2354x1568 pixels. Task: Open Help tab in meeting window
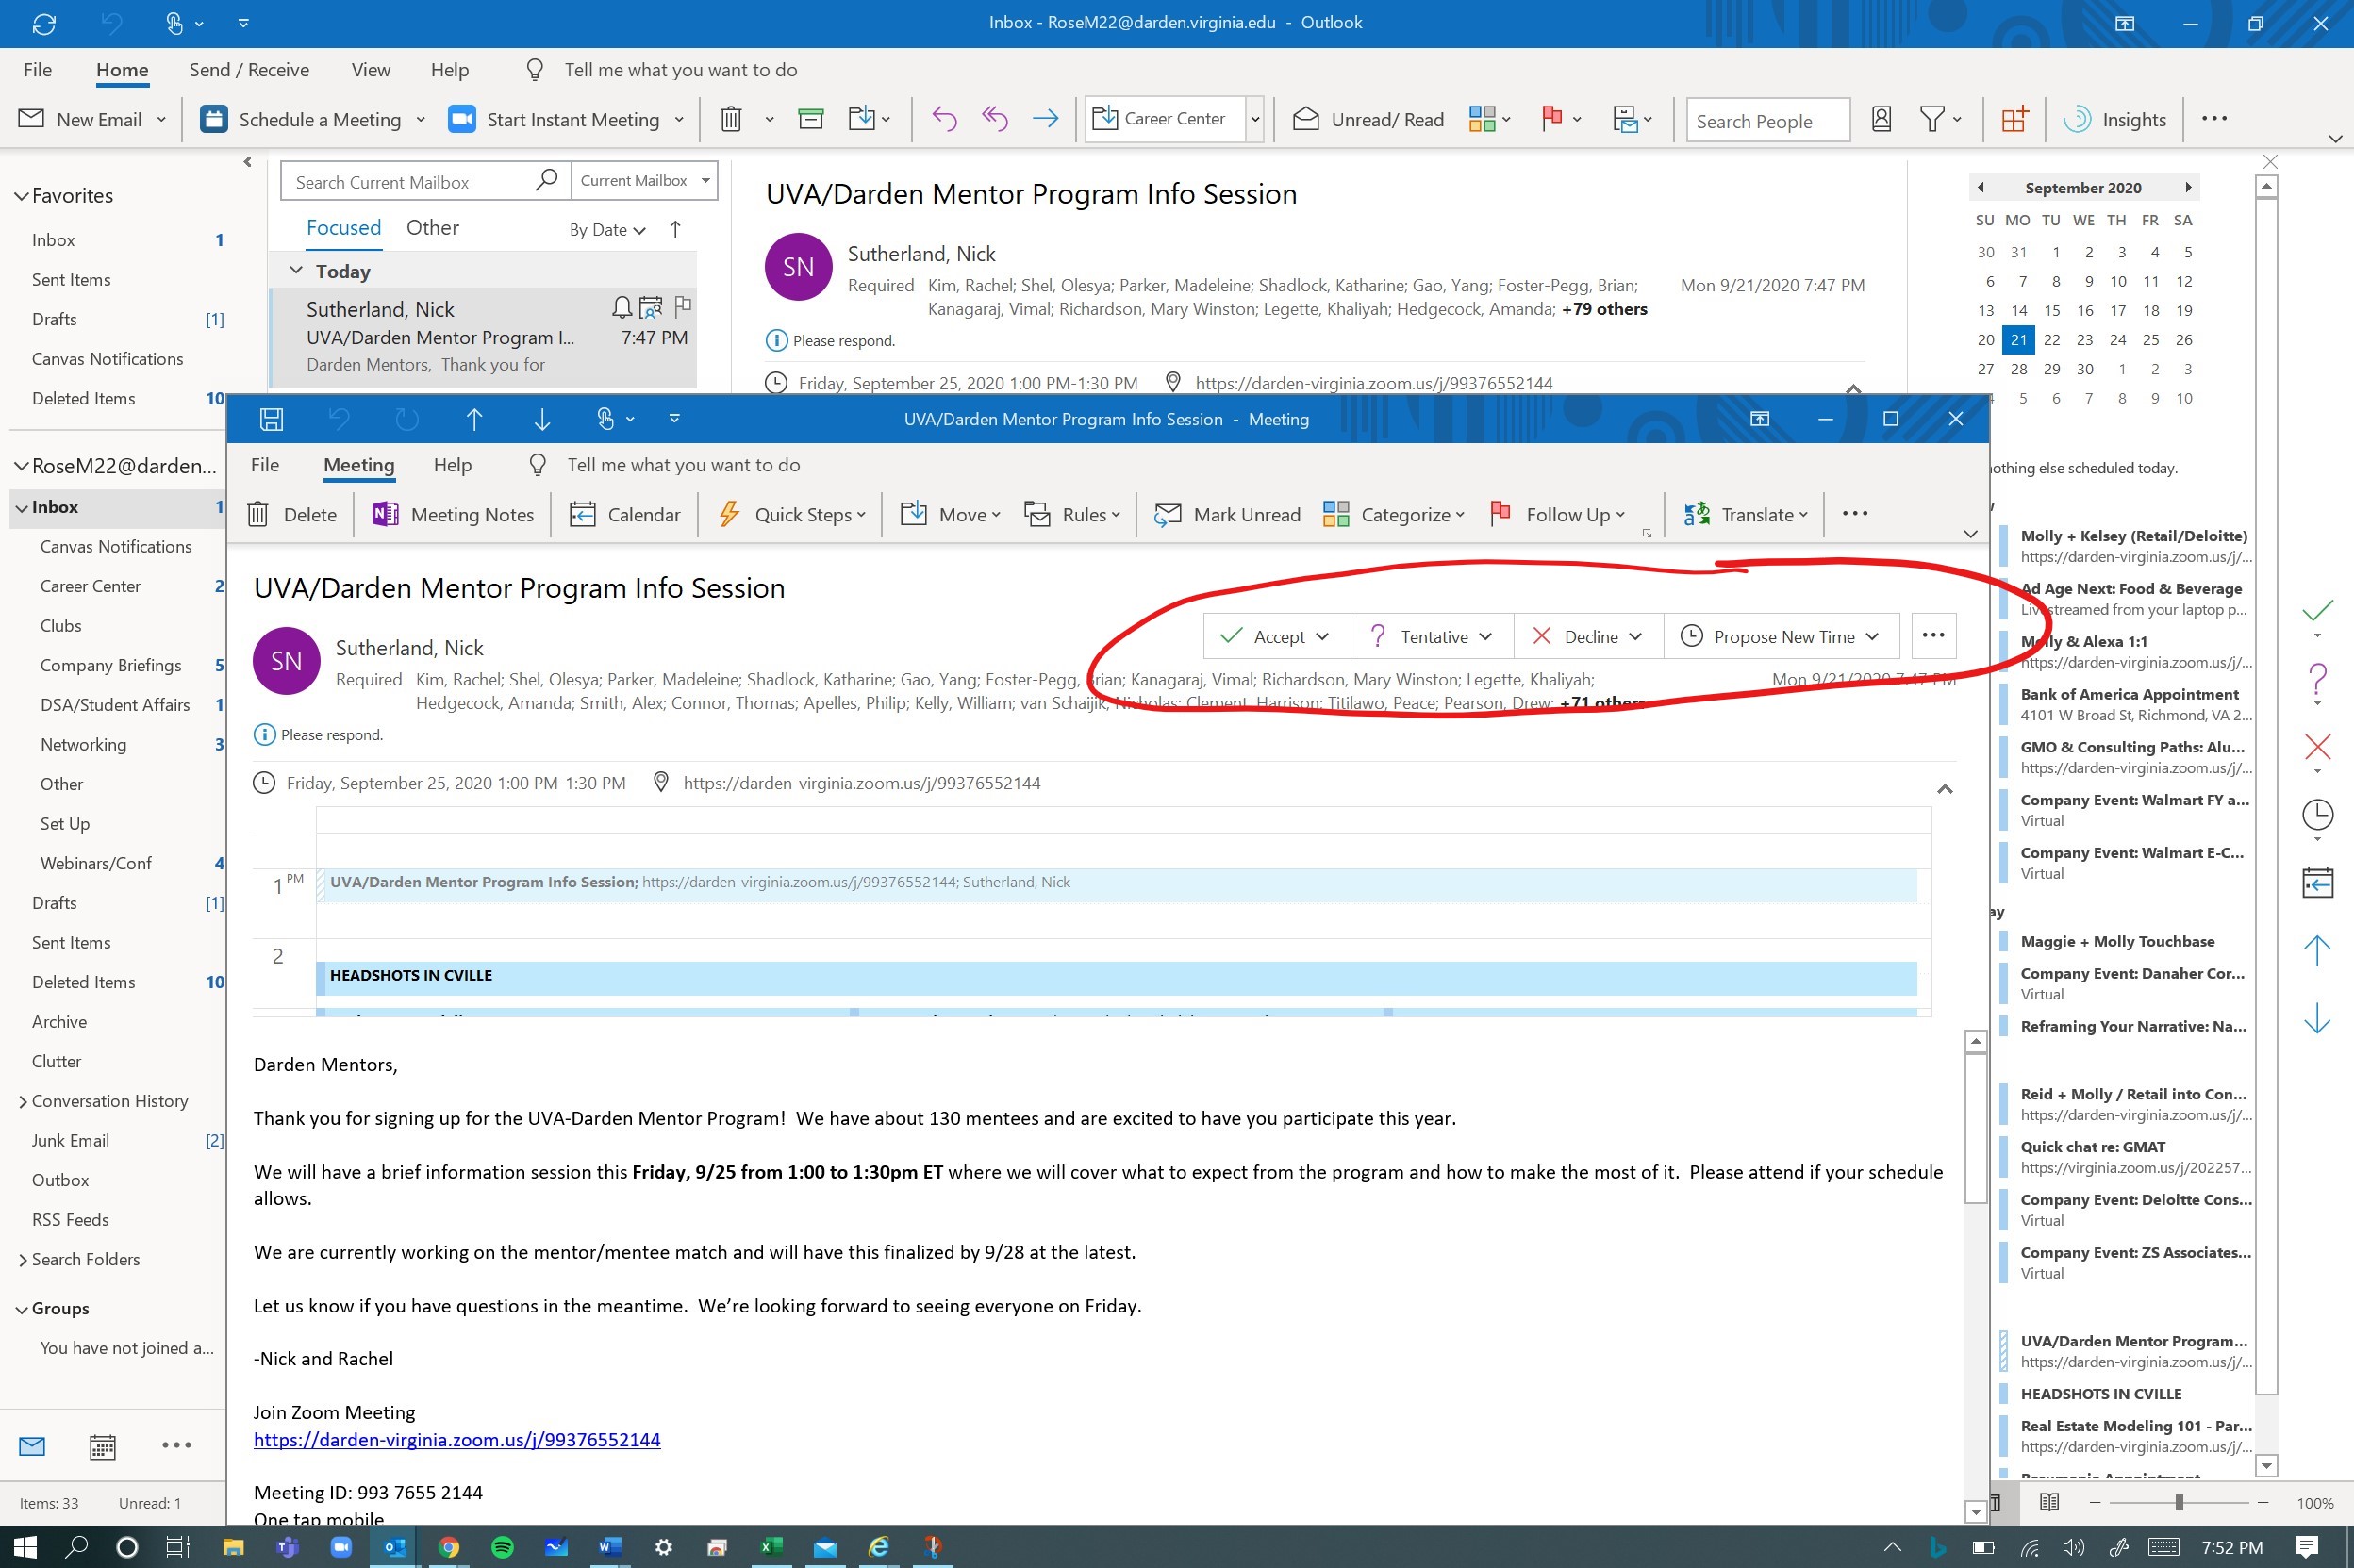pos(452,465)
